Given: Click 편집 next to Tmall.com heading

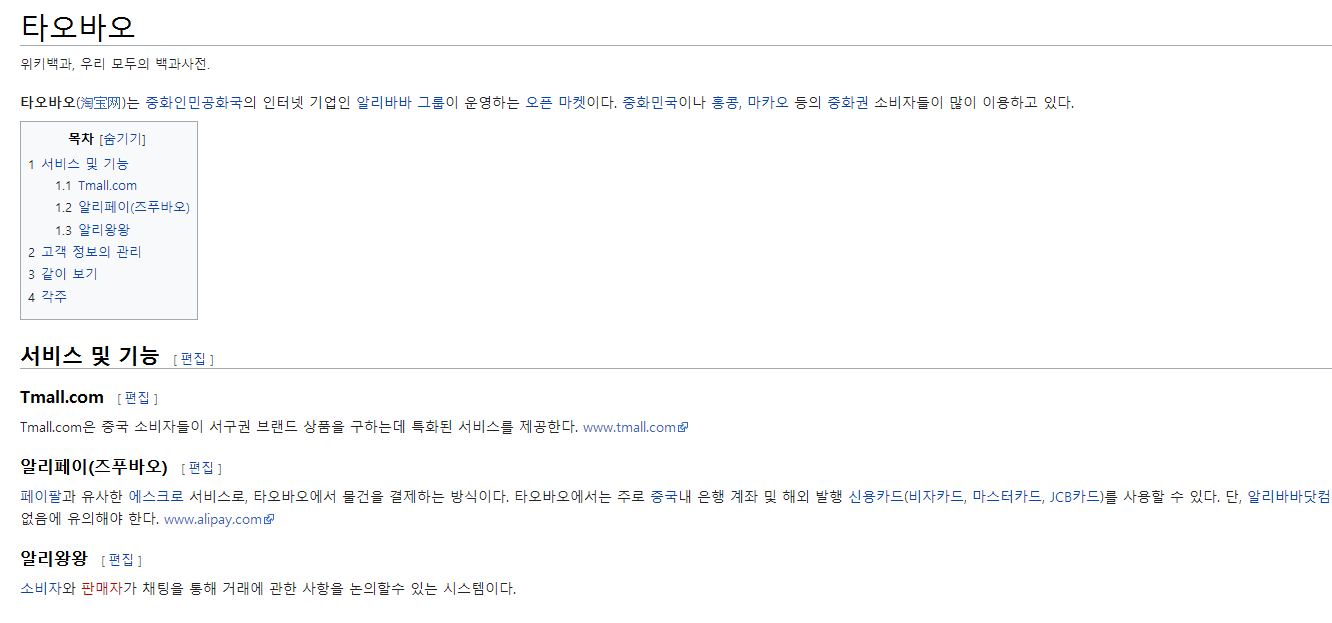Looking at the screenshot, I should pos(137,398).
